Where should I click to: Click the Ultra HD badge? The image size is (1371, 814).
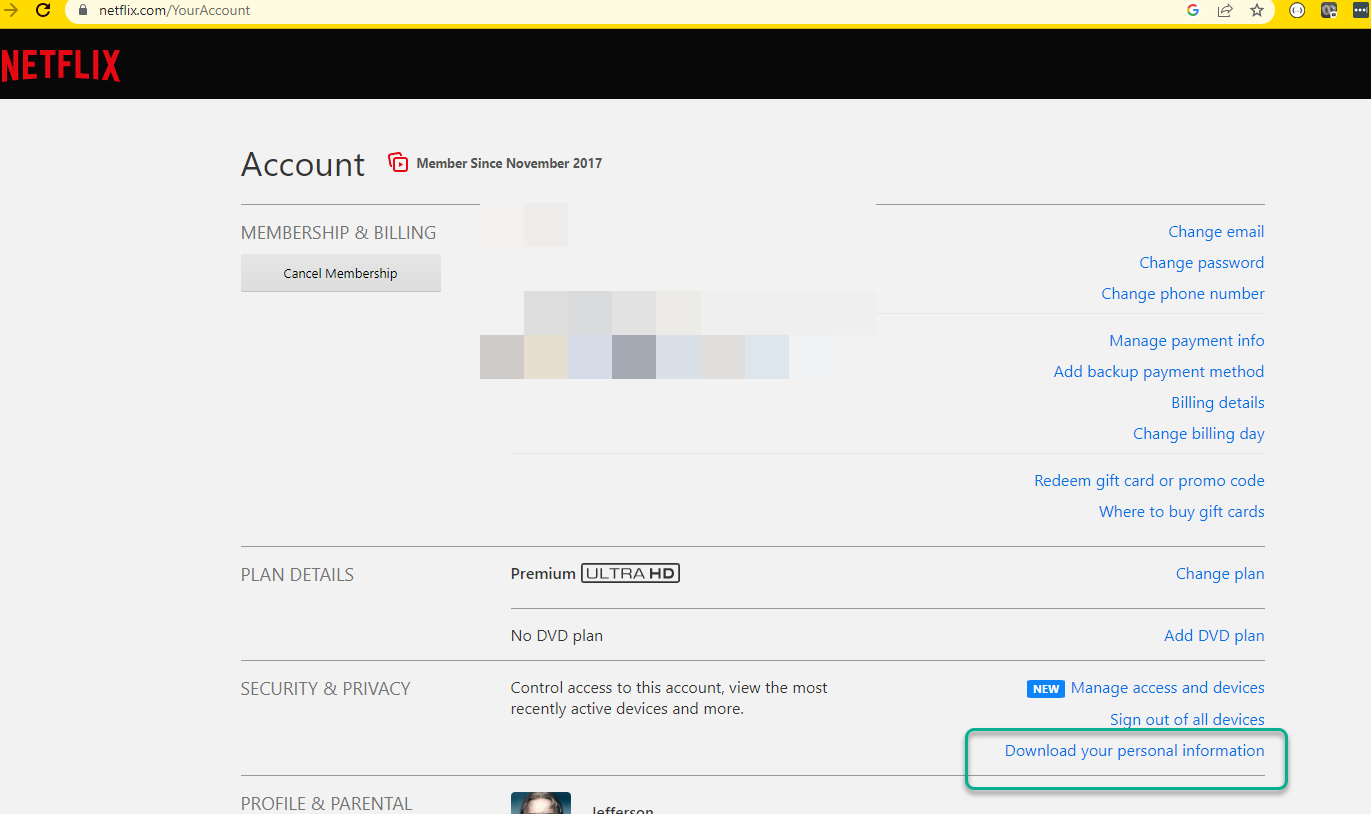(x=630, y=574)
